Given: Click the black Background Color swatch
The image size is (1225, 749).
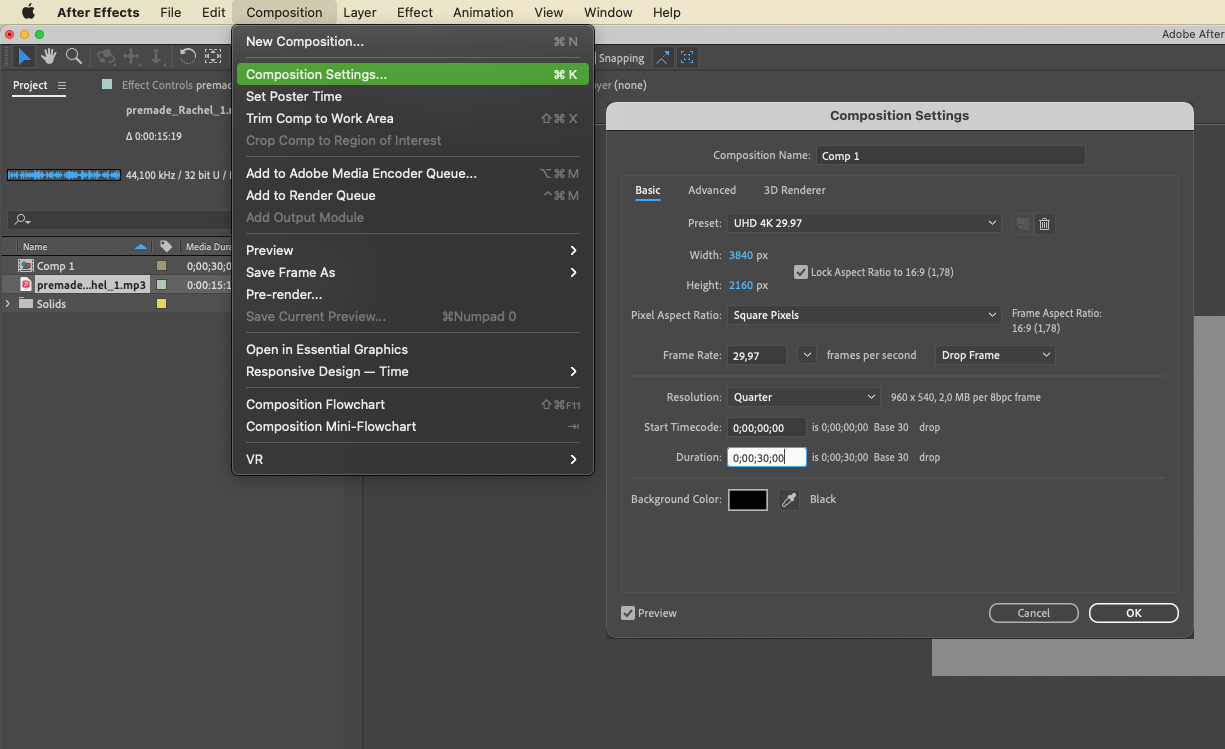Looking at the screenshot, I should click(x=747, y=500).
